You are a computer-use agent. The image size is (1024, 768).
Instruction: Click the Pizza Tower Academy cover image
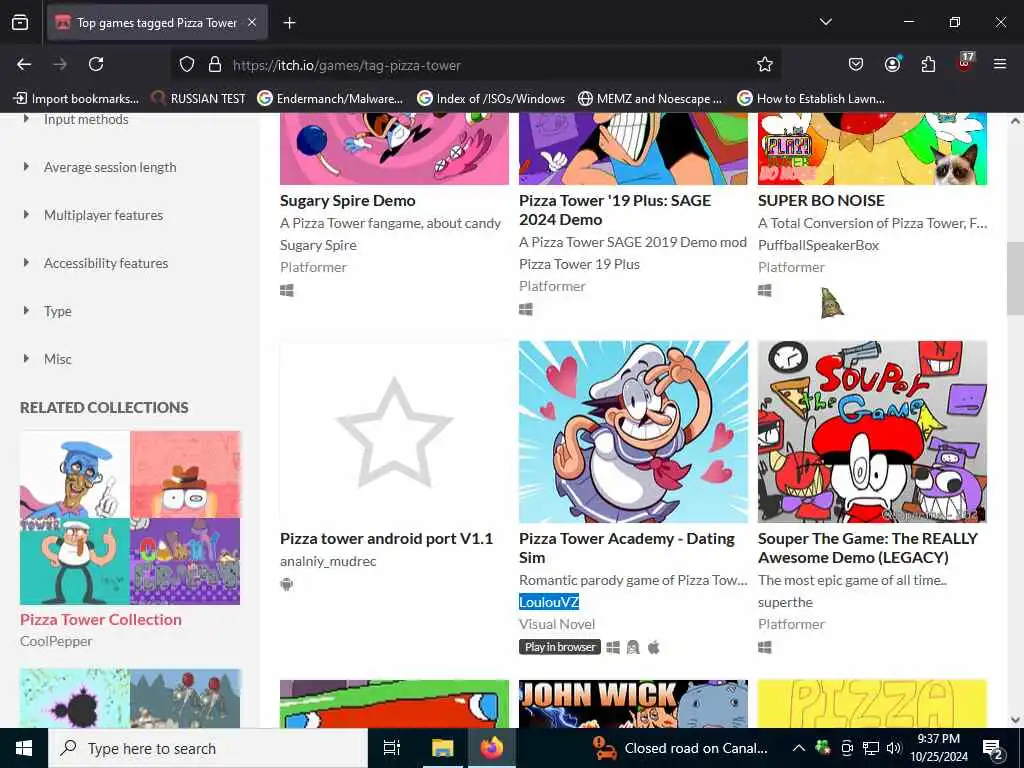(633, 431)
